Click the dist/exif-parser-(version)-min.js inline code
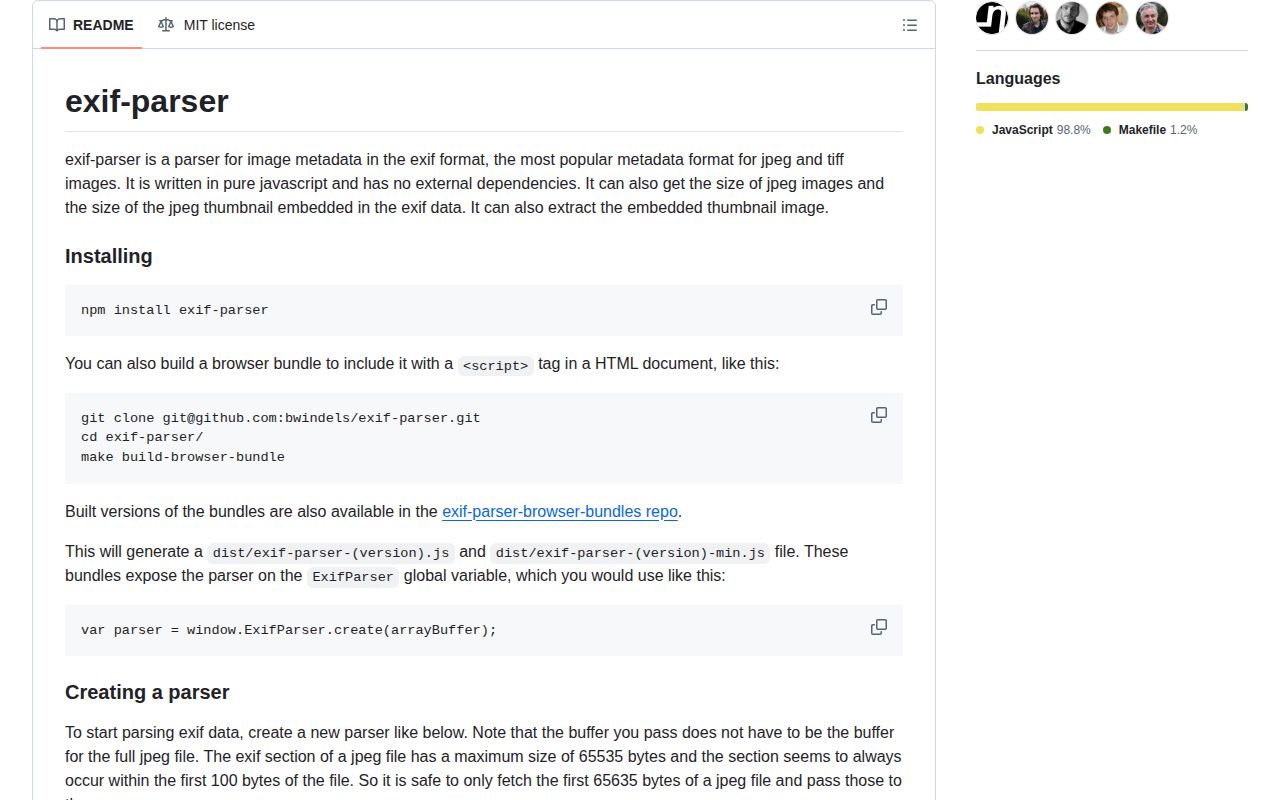This screenshot has height=800, width=1280. [631, 553]
